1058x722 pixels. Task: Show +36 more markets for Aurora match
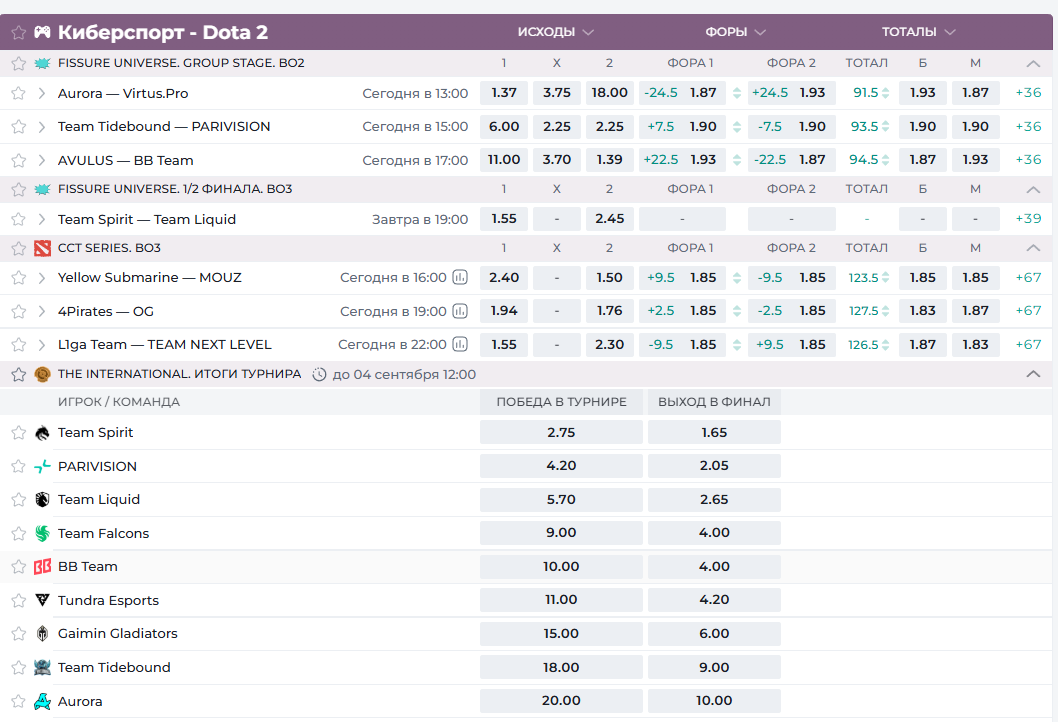tap(1028, 92)
